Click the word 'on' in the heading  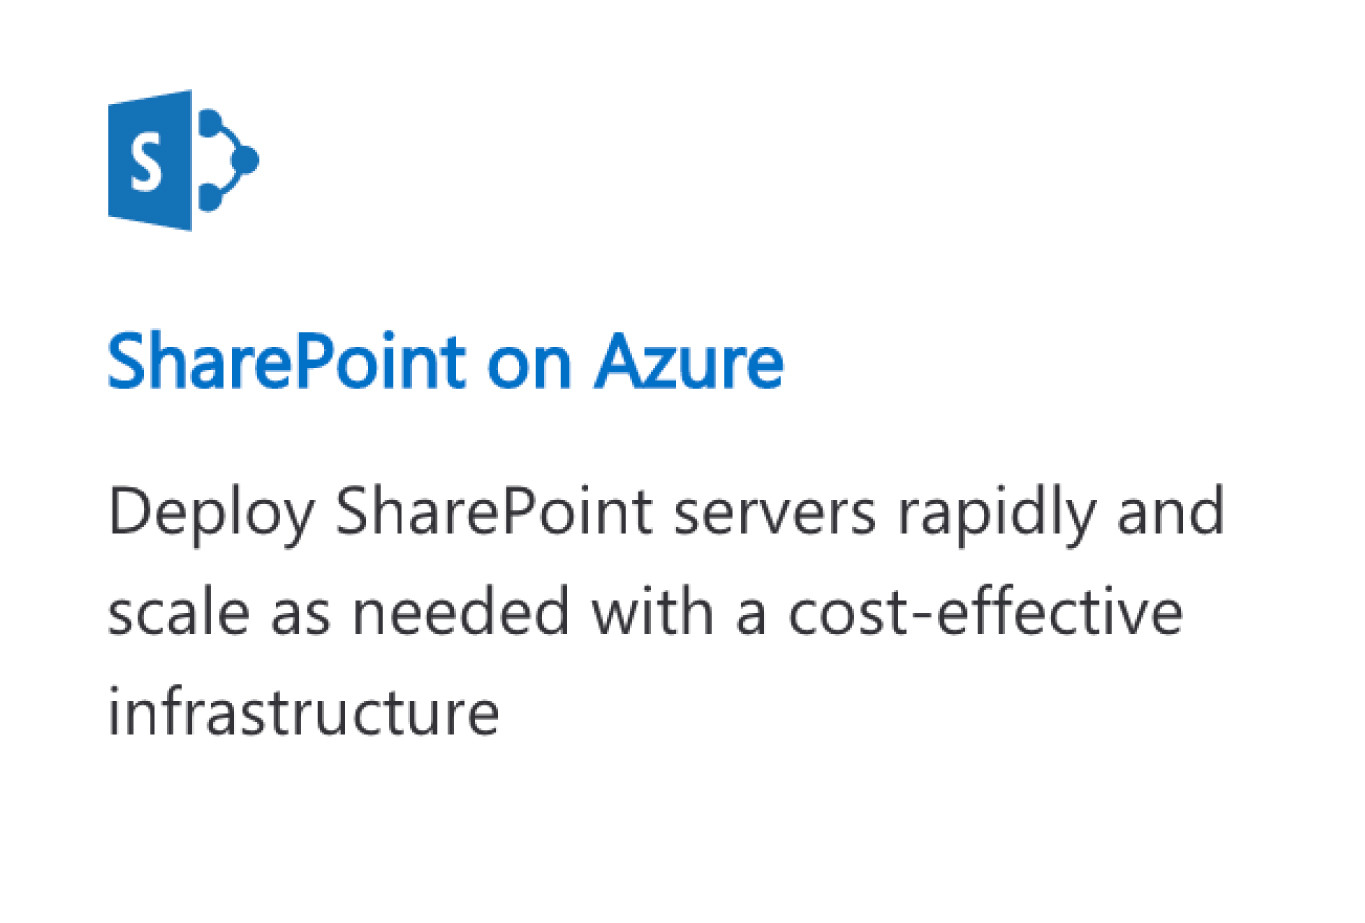(x=530, y=370)
